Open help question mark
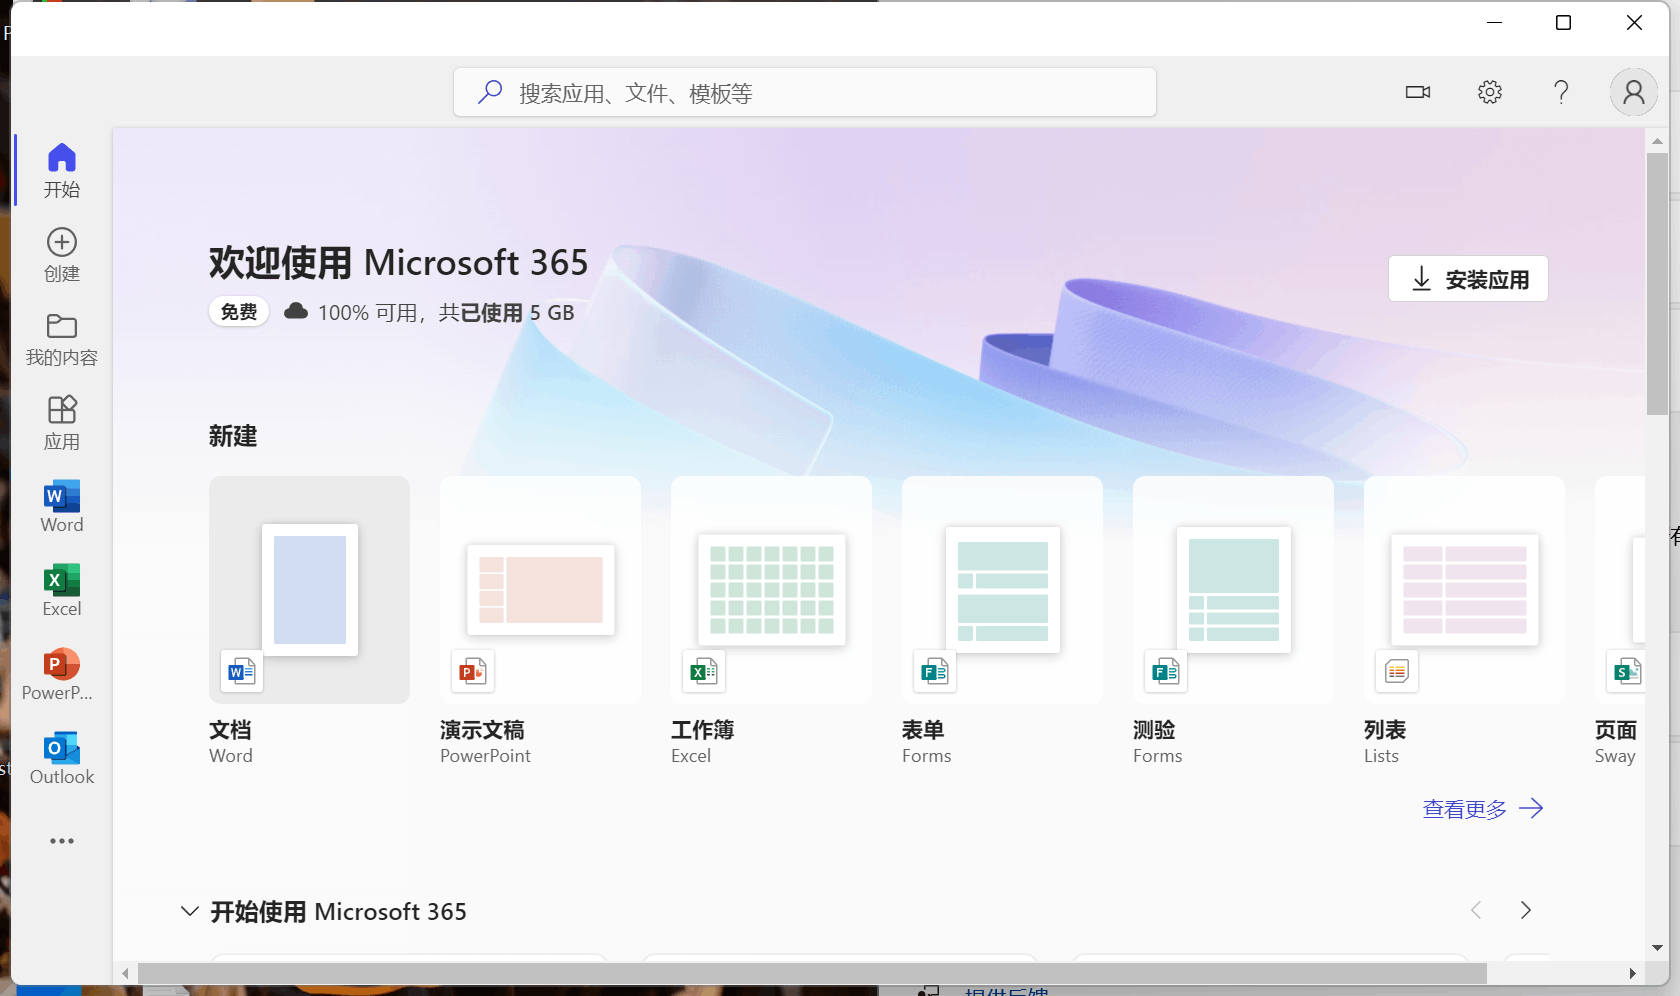The height and width of the screenshot is (996, 1680). tap(1561, 92)
